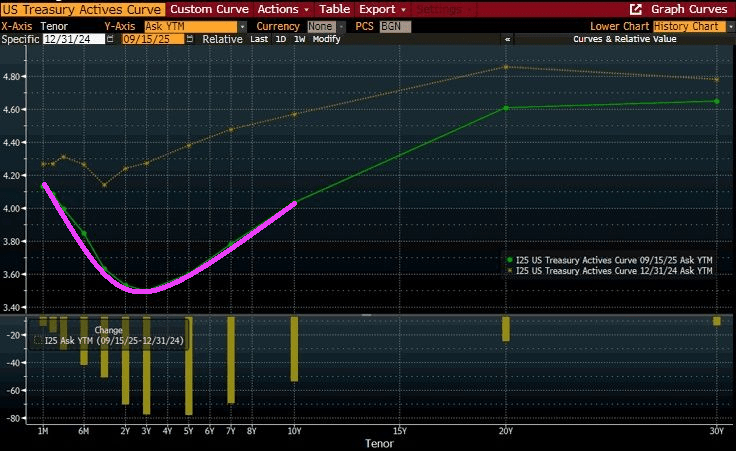Toggle the 1D relative period
Screen dimensions: 736x451
(x=282, y=39)
